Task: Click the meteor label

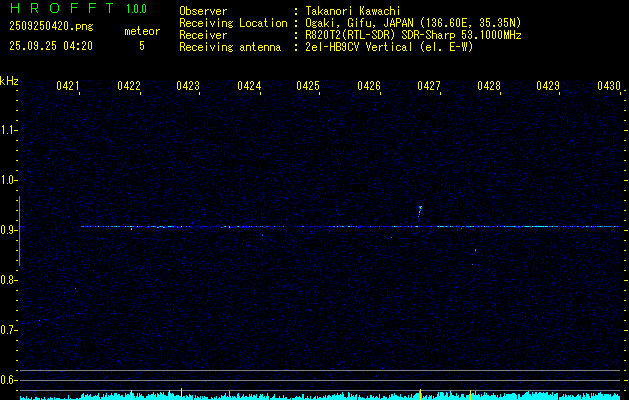Action: (x=142, y=31)
